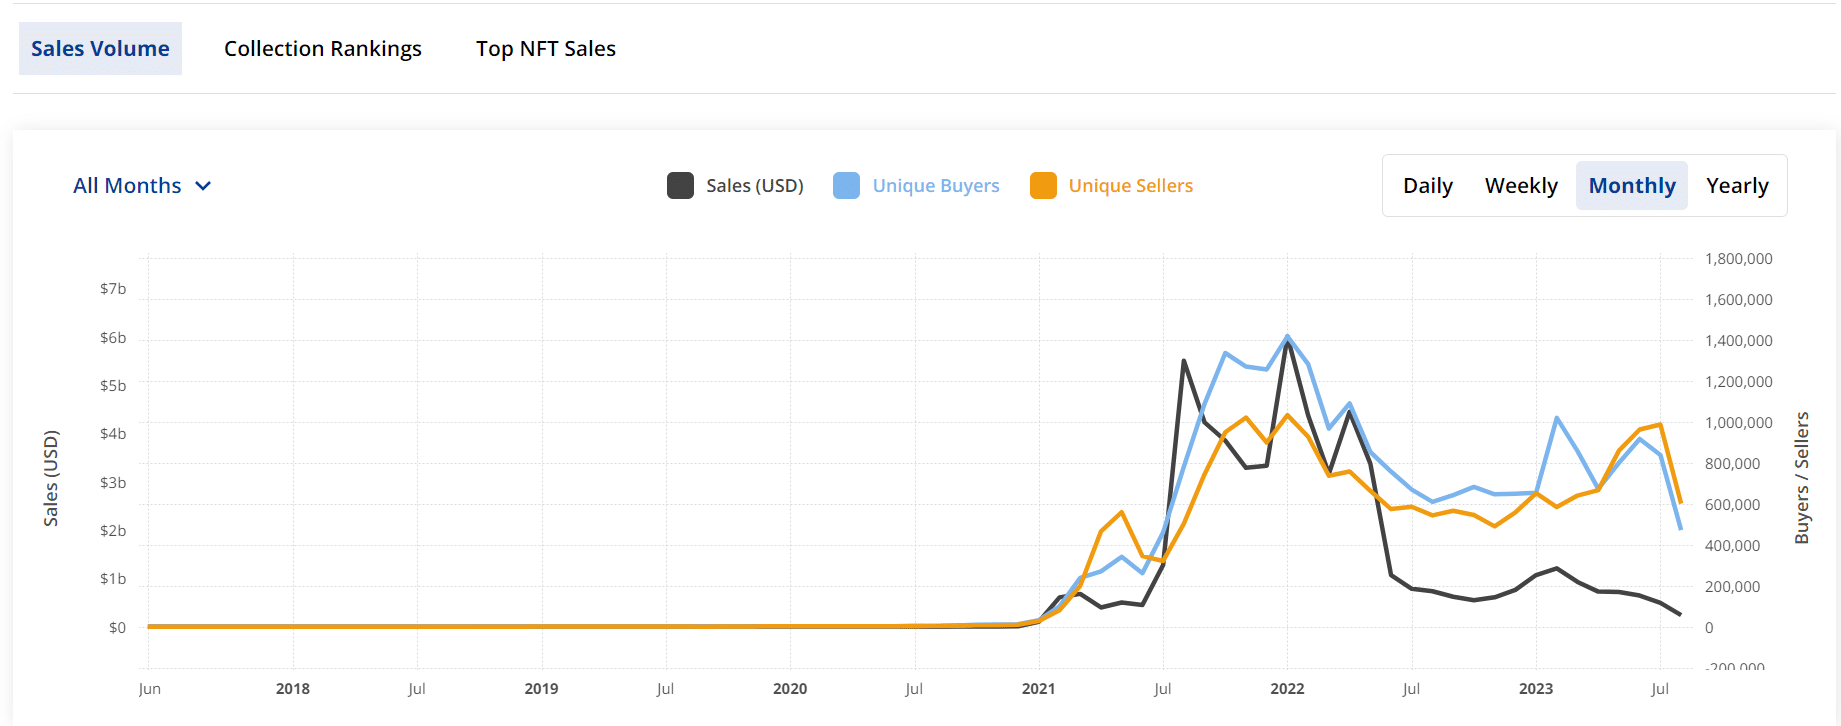1841x726 pixels.
Task: Toggle the Unique Sellers legend text
Action: coord(1130,186)
